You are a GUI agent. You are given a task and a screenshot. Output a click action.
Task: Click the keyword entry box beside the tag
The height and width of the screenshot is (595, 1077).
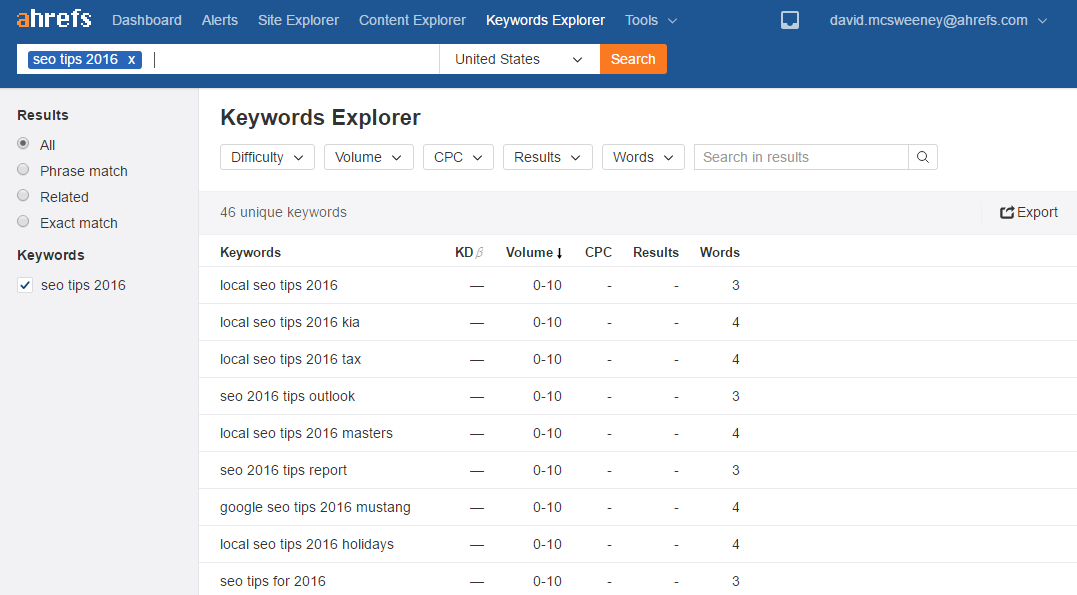click(293, 59)
